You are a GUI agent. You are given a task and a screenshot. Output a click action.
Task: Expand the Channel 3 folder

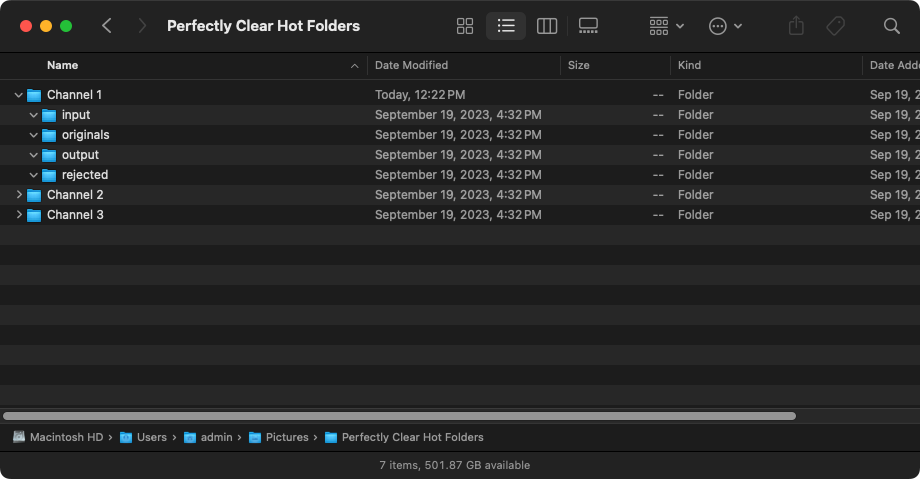tap(19, 214)
